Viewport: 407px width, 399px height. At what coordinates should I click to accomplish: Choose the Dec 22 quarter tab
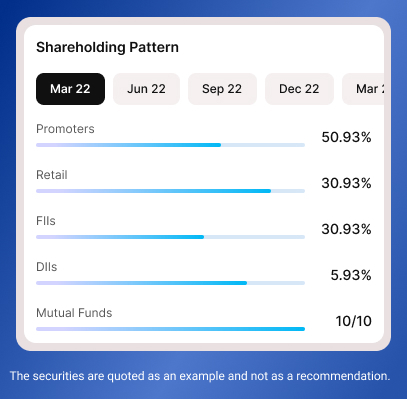tap(299, 89)
